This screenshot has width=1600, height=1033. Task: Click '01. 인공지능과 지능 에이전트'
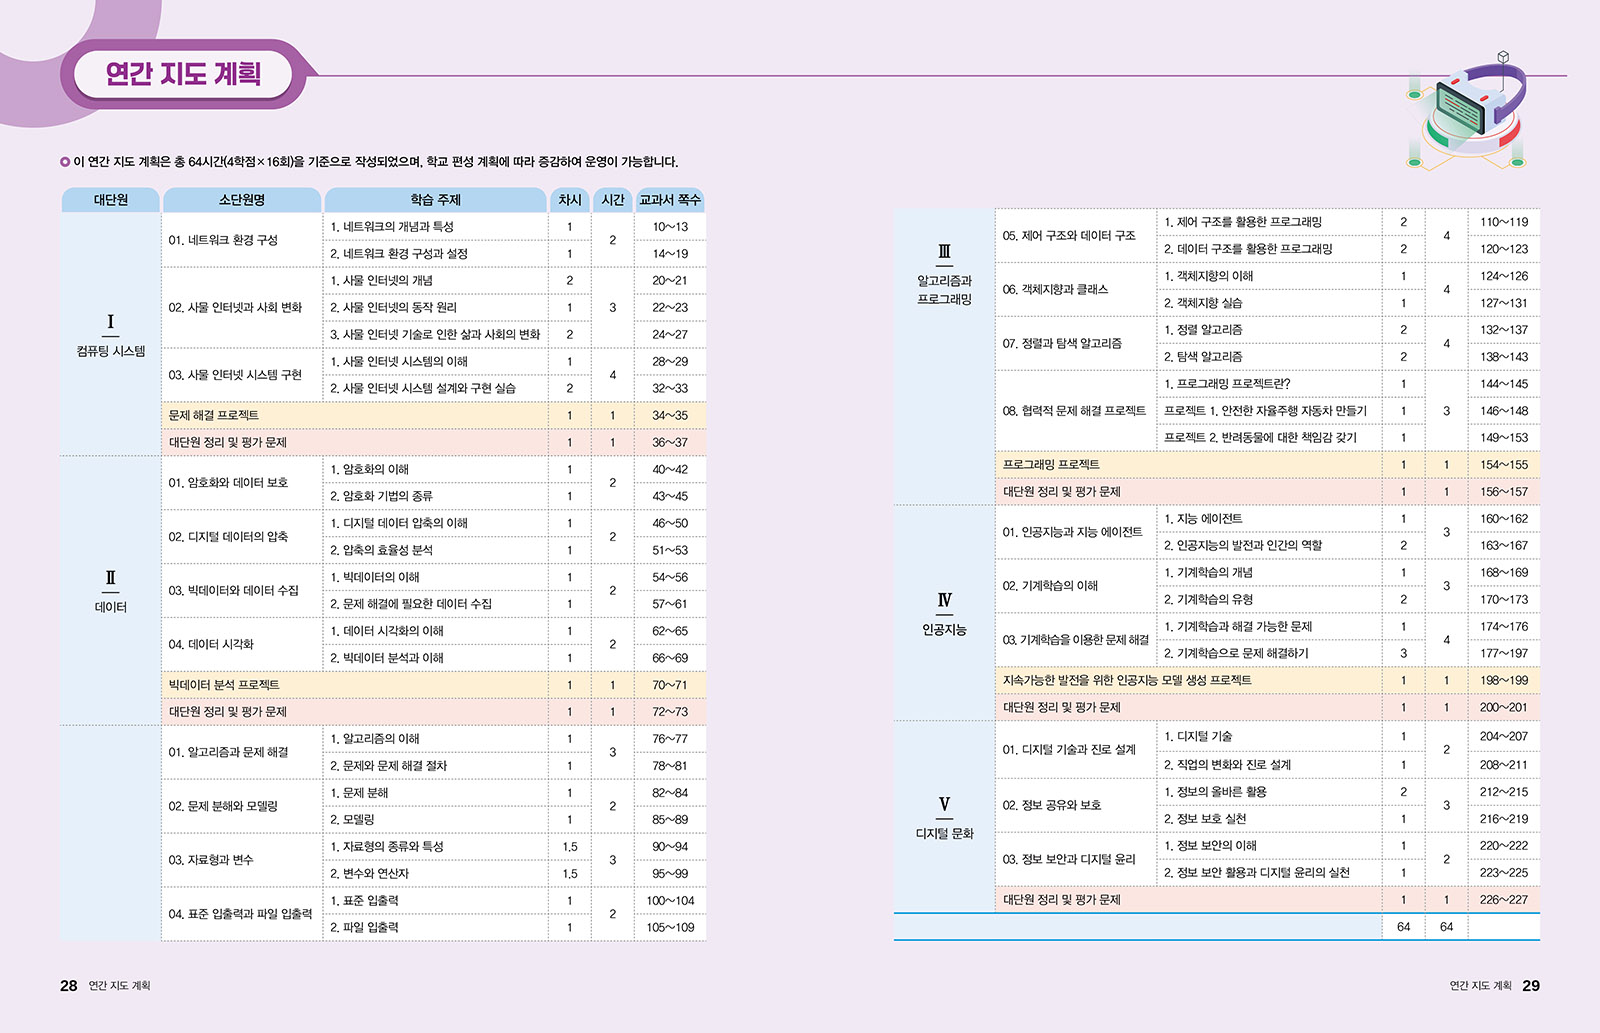click(x=1072, y=532)
